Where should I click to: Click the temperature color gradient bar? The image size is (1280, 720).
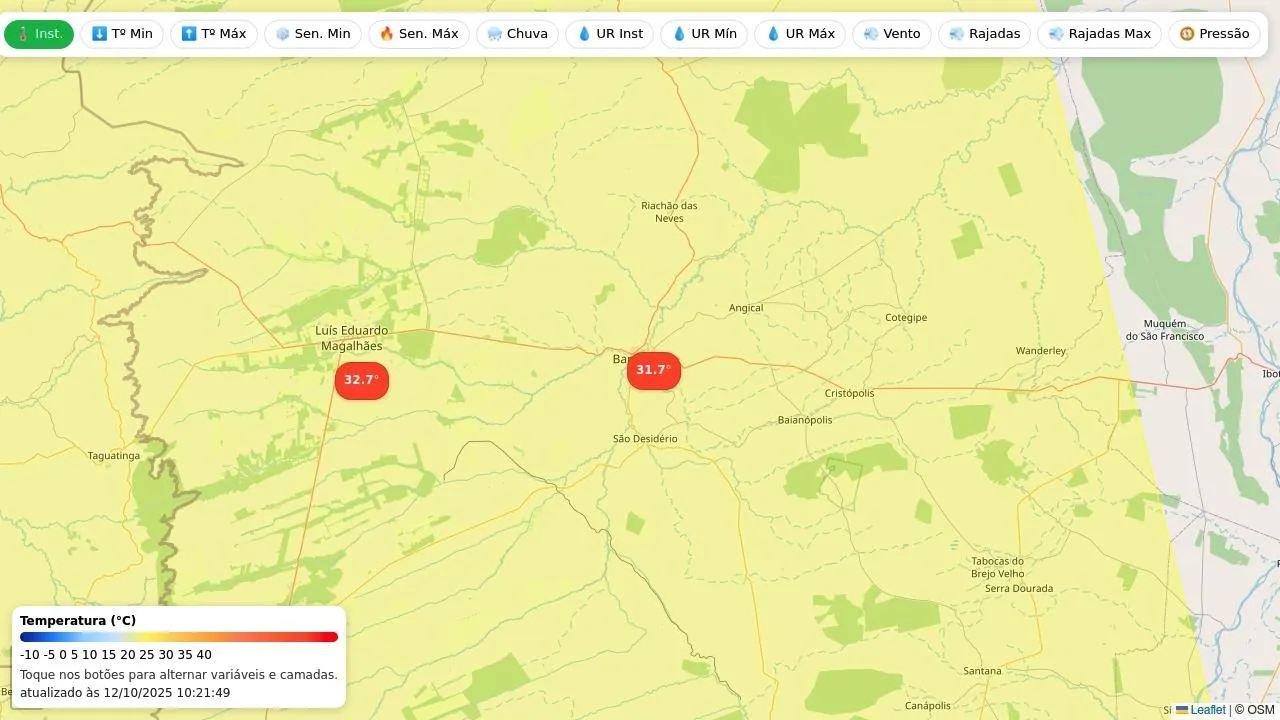(x=179, y=637)
